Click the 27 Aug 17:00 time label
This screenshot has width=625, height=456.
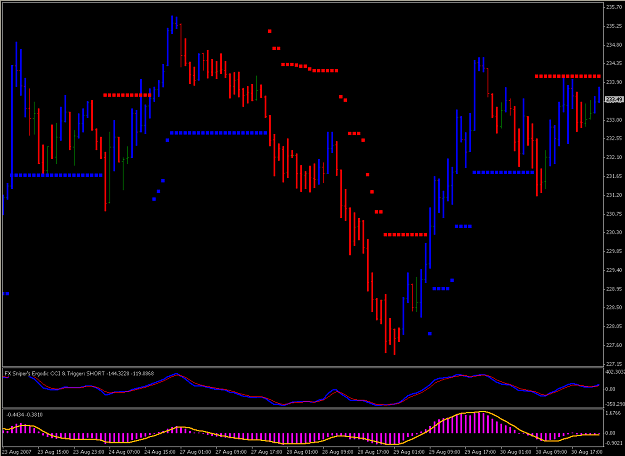click(x=266, y=452)
